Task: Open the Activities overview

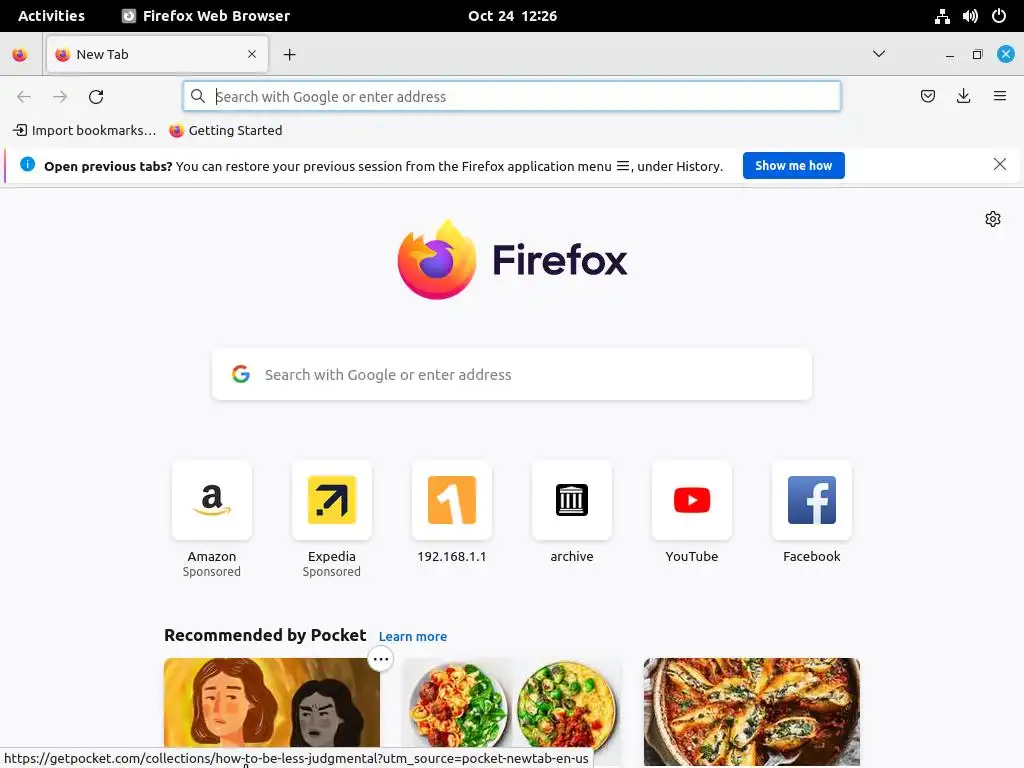Action: 51,16
